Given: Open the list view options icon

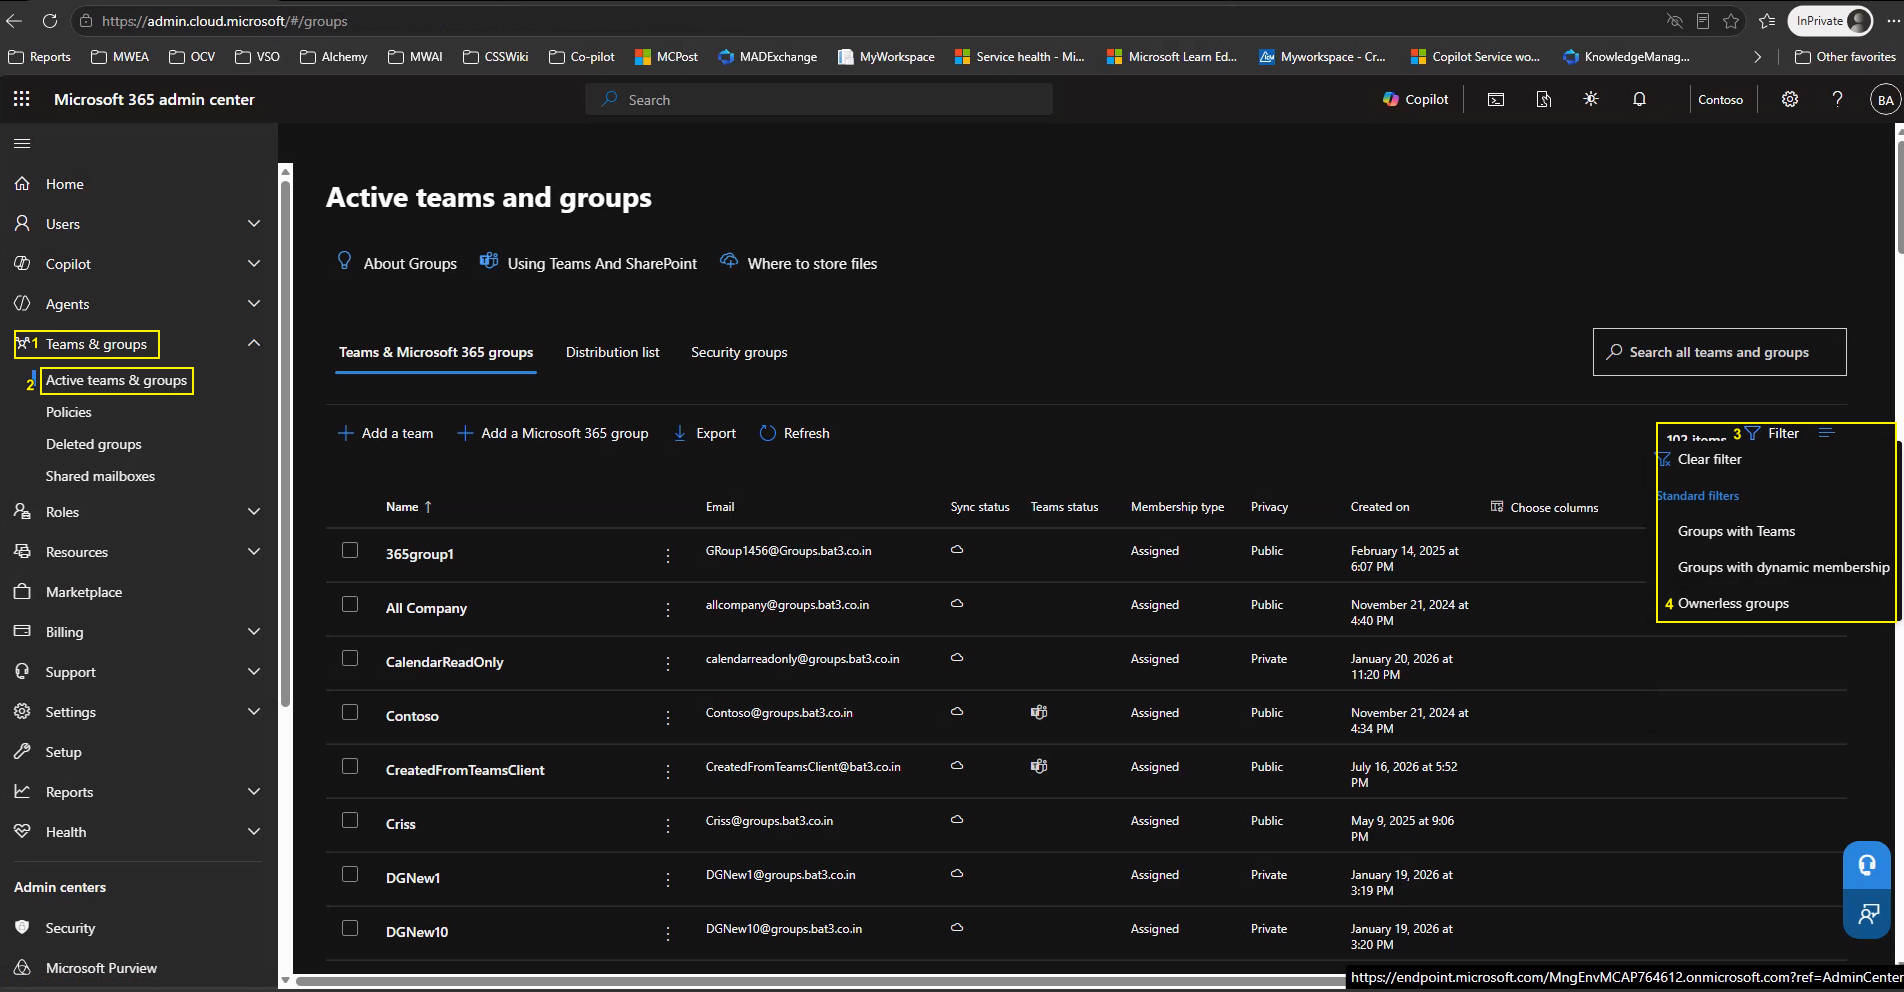Looking at the screenshot, I should (x=1826, y=433).
